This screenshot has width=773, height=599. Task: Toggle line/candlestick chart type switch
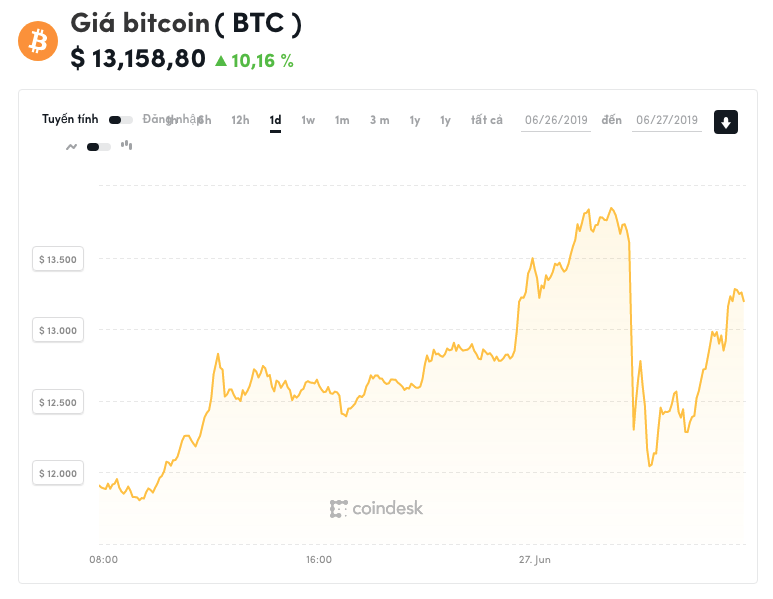pos(99,146)
